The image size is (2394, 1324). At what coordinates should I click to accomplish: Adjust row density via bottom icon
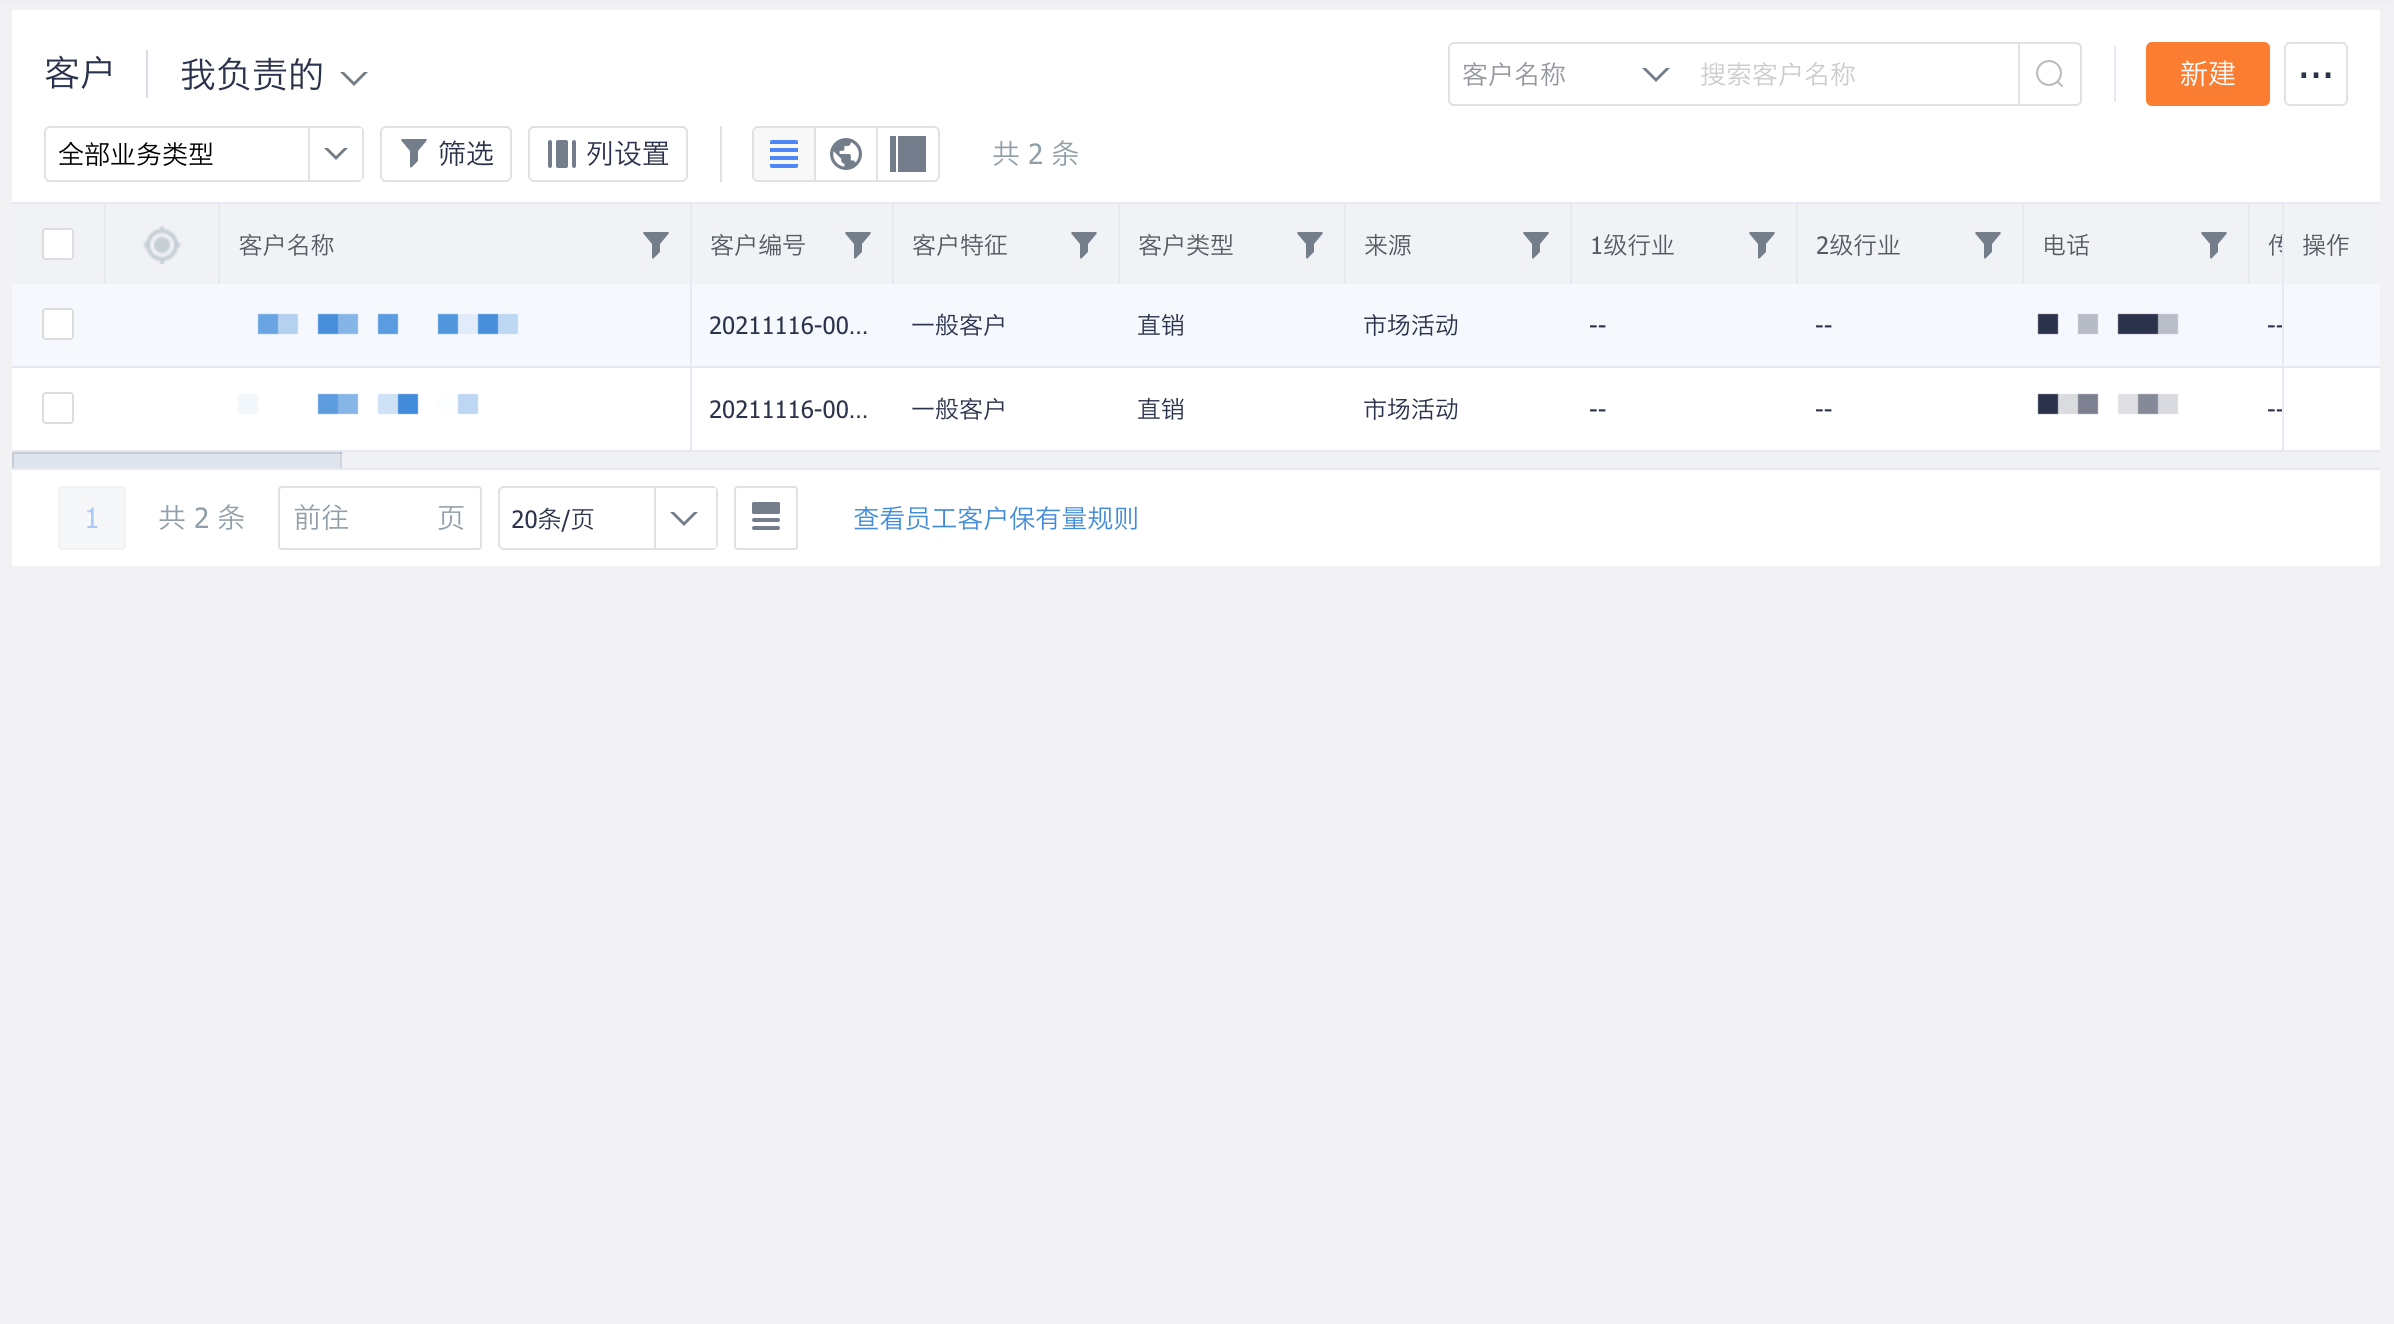(765, 518)
